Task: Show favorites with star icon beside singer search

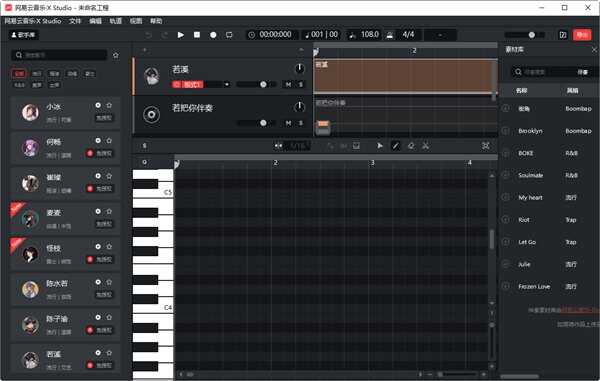Action: [116, 55]
